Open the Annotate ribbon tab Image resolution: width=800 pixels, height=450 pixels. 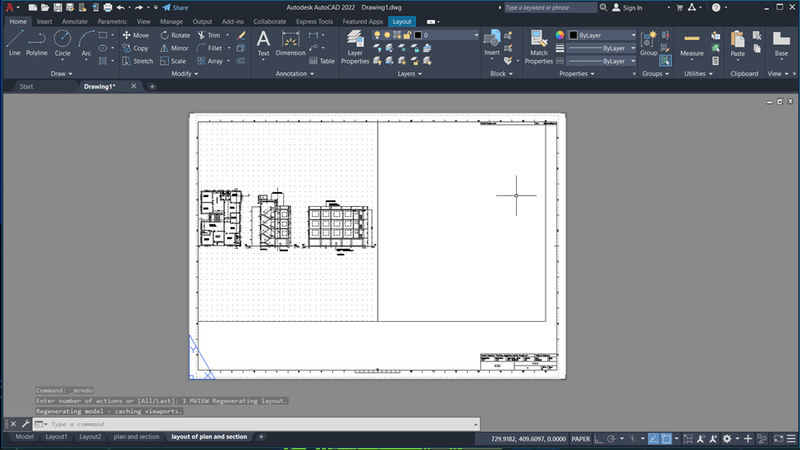(x=74, y=21)
